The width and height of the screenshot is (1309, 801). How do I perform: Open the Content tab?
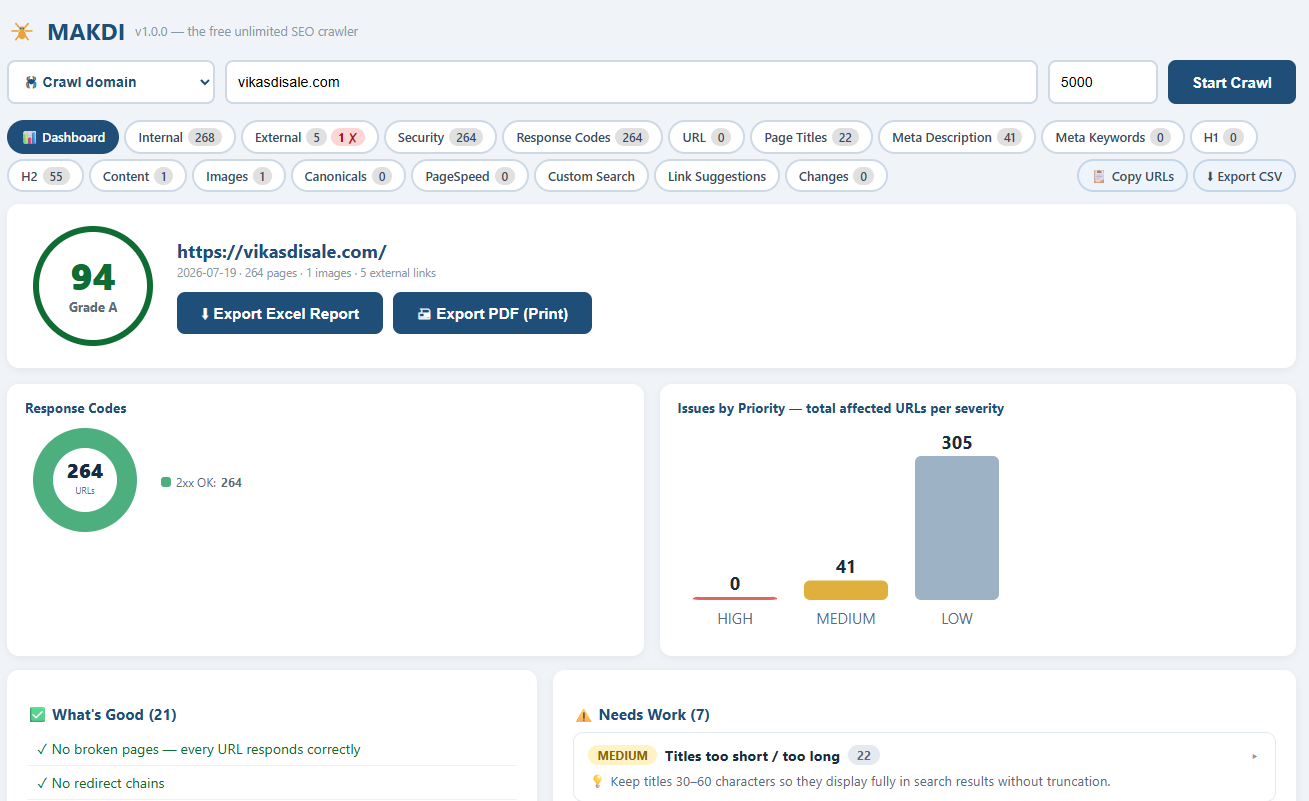click(x=138, y=176)
